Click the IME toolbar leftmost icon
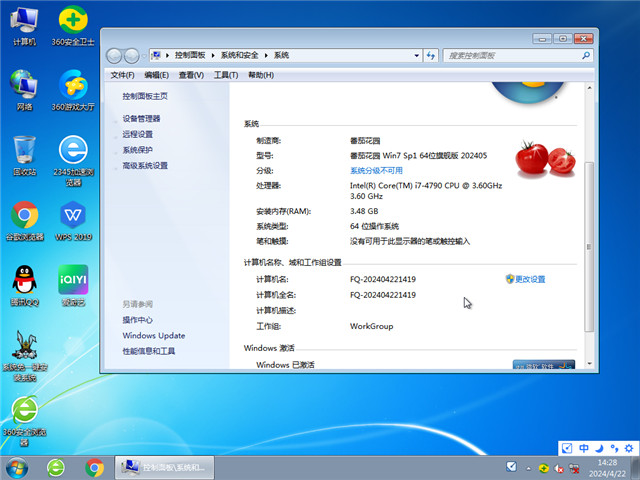This screenshot has height=480, width=640. [x=567, y=448]
